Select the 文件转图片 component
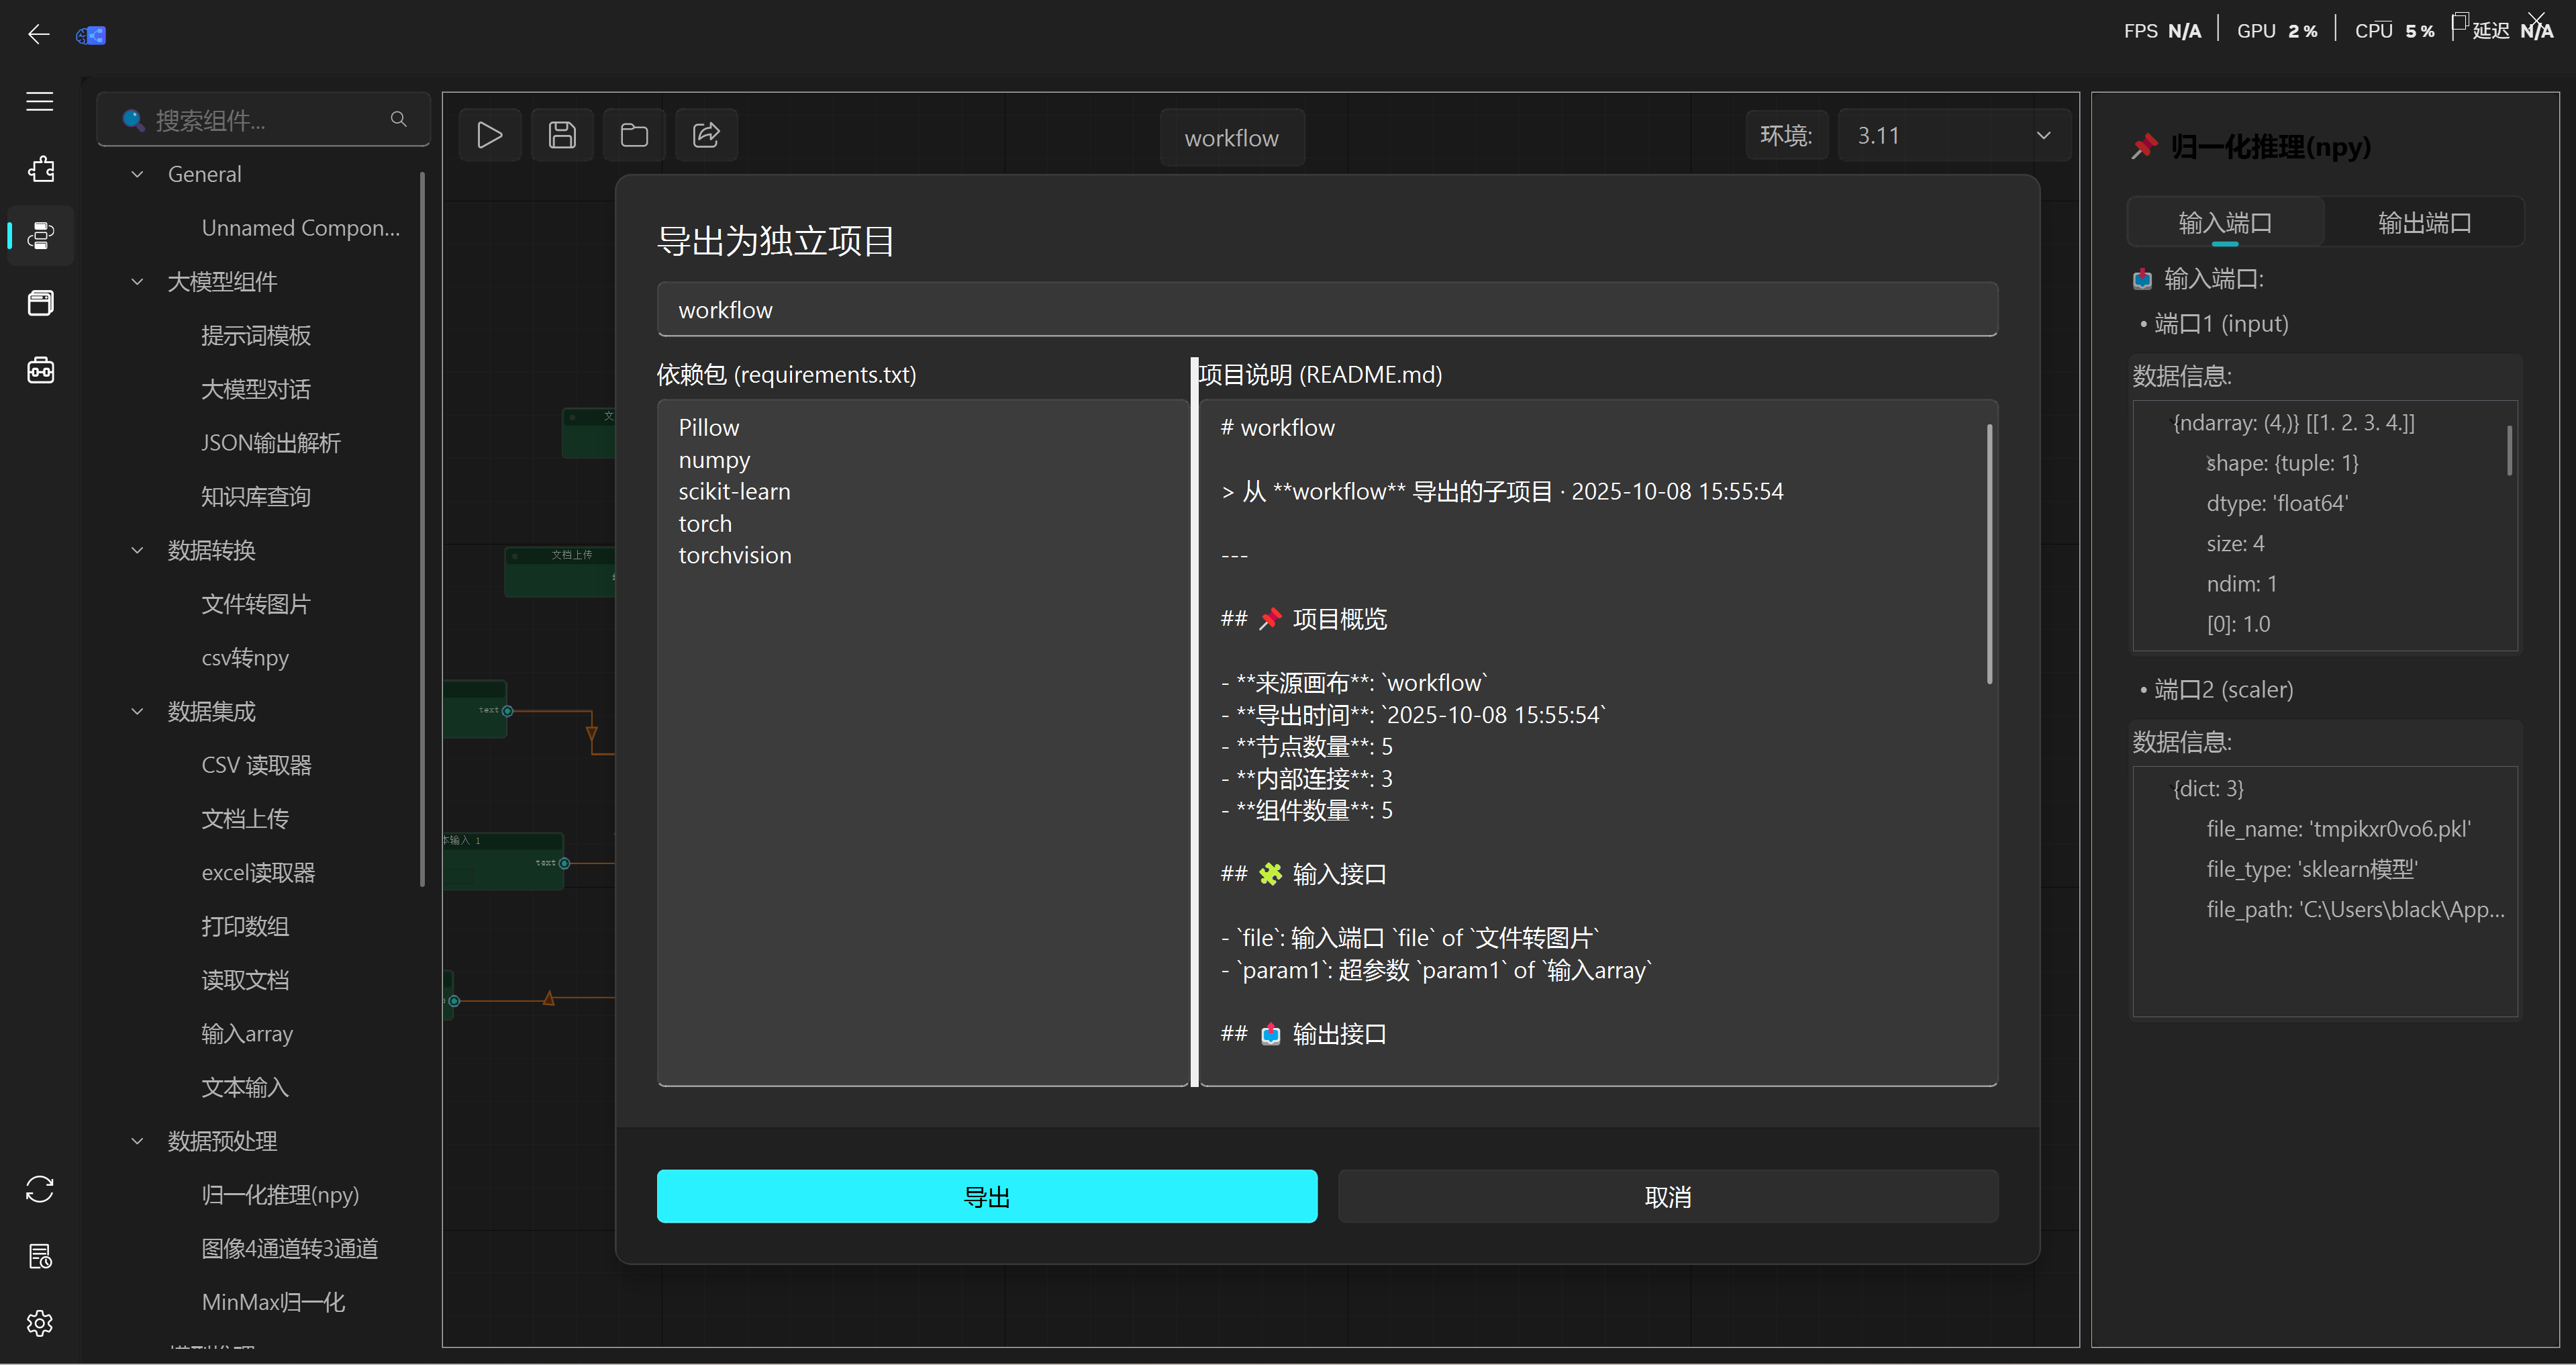This screenshot has height=1365, width=2576. click(256, 604)
